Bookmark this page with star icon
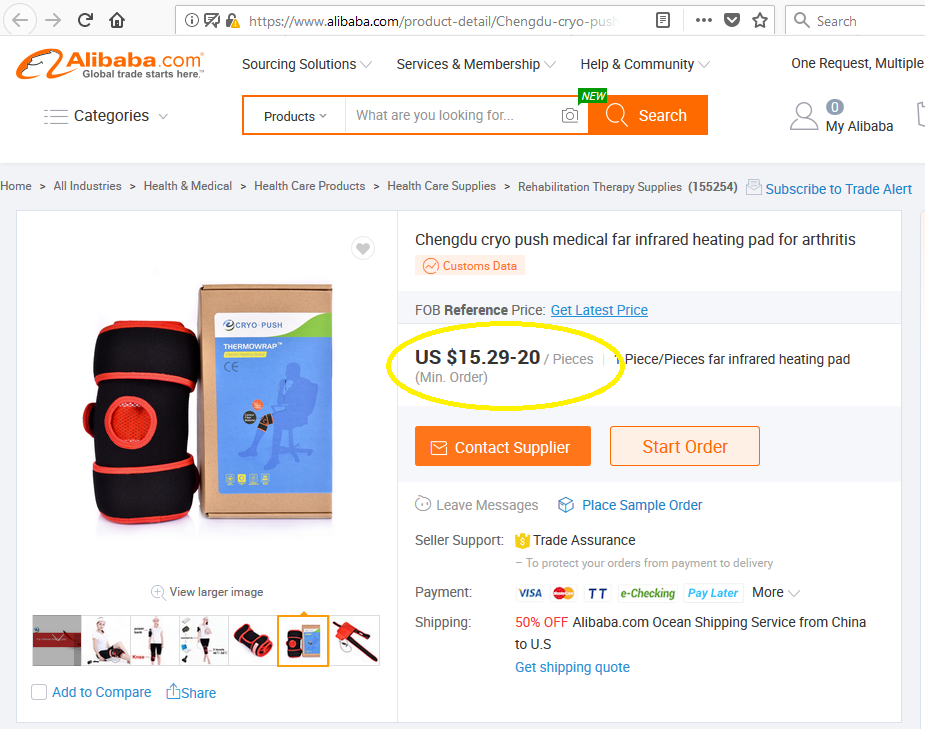Image resolution: width=925 pixels, height=730 pixels. [760, 21]
